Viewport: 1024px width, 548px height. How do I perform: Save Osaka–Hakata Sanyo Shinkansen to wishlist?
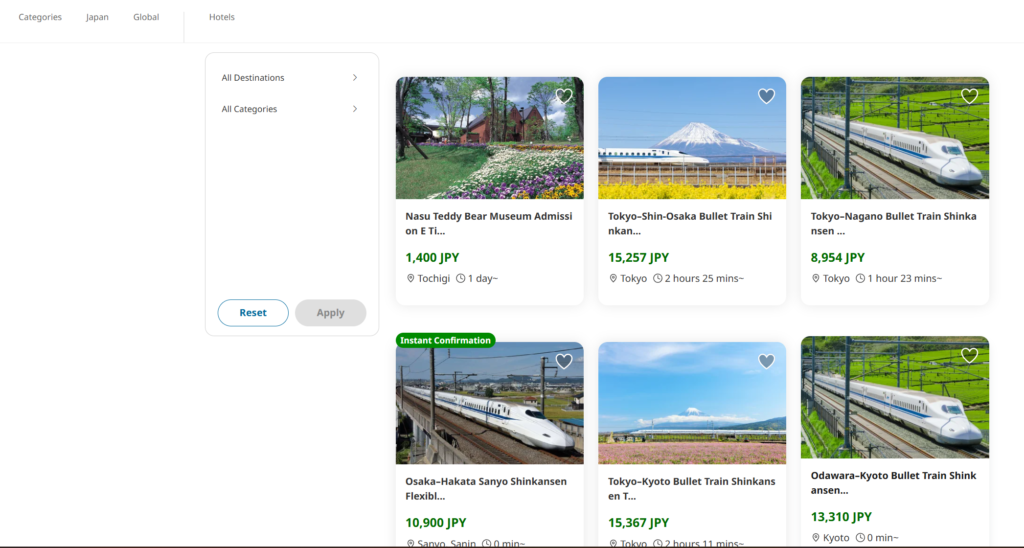click(x=564, y=361)
